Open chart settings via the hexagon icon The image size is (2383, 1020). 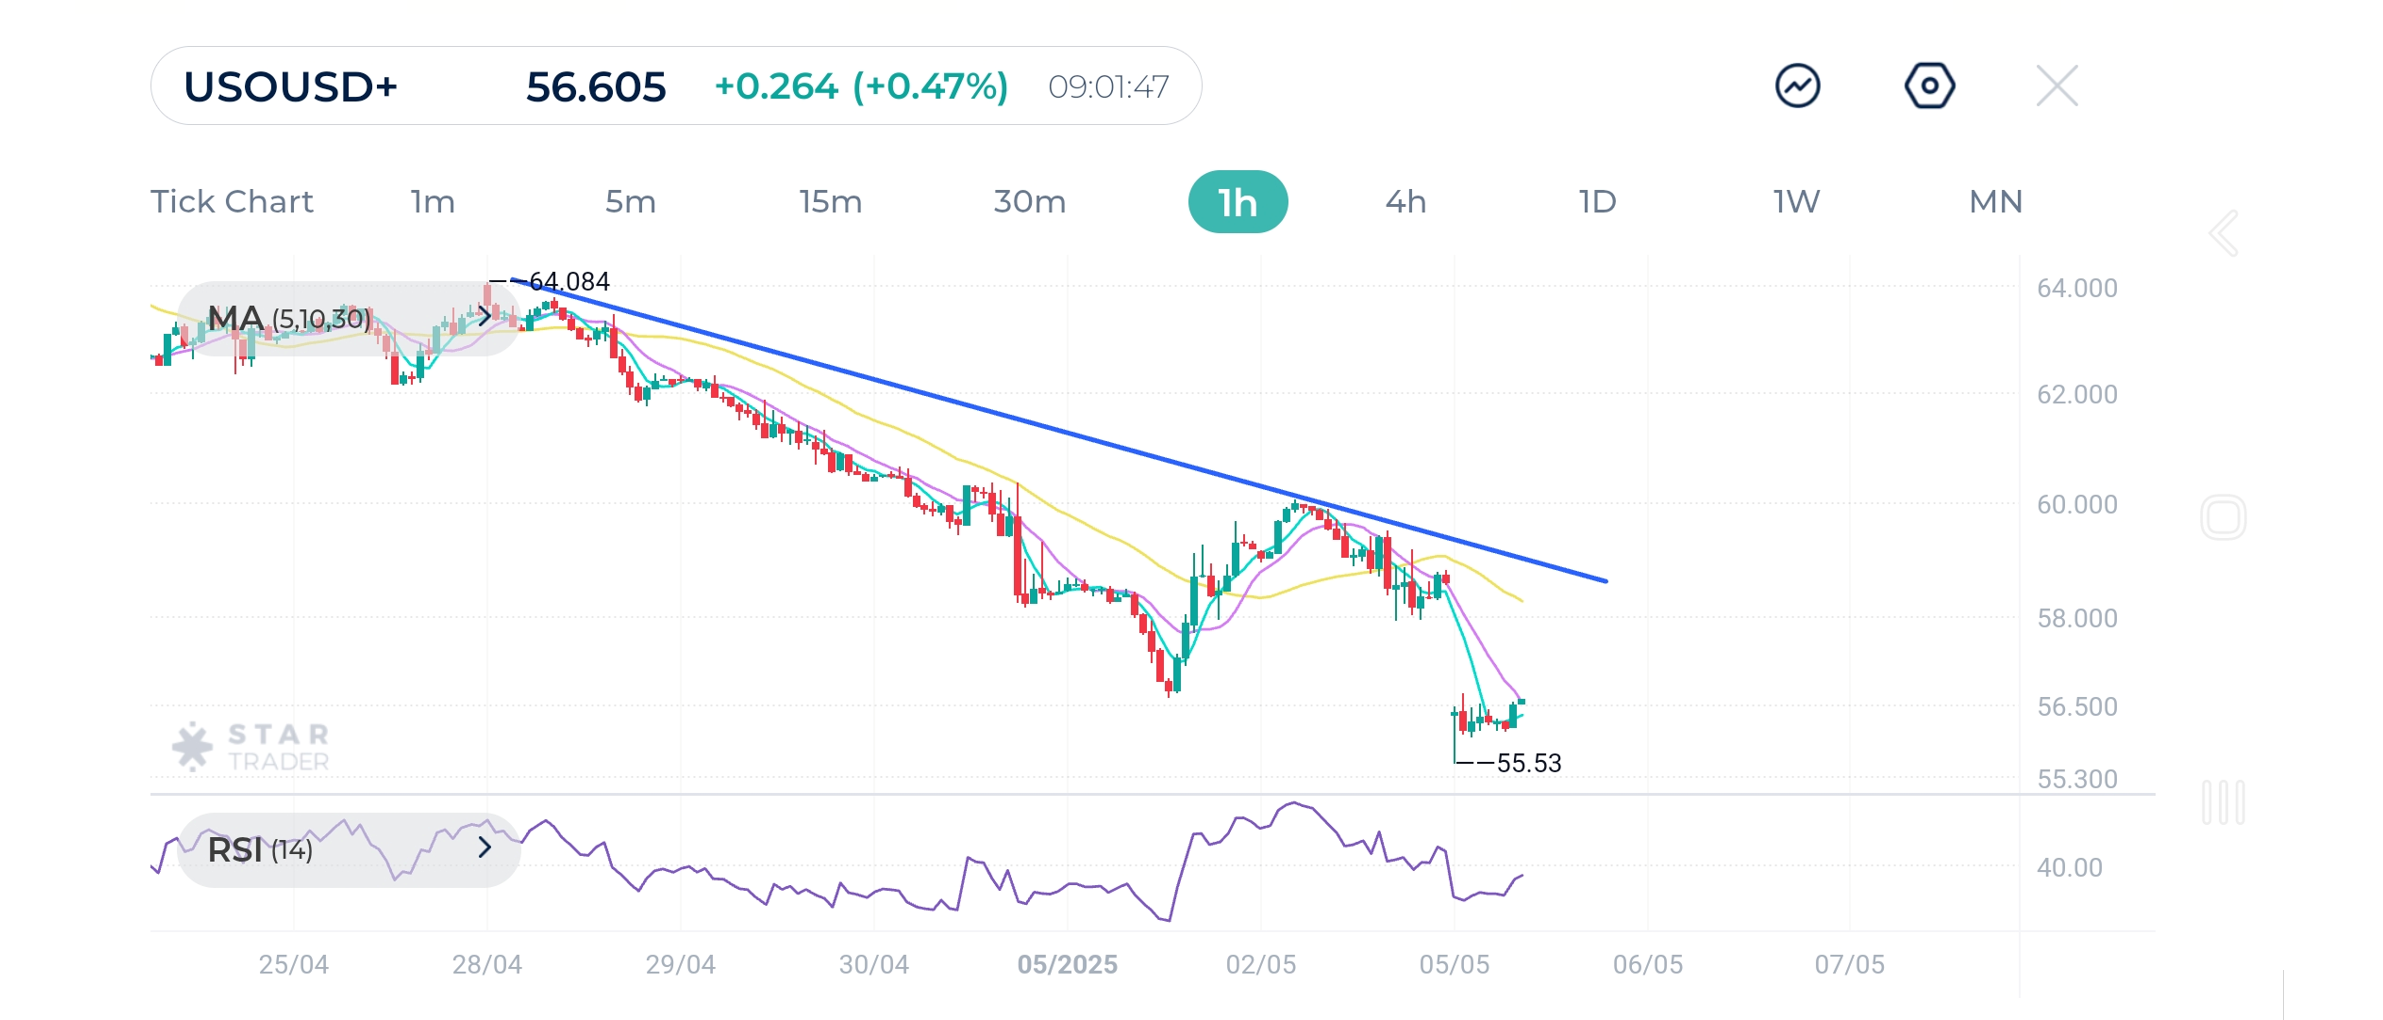coord(1930,86)
